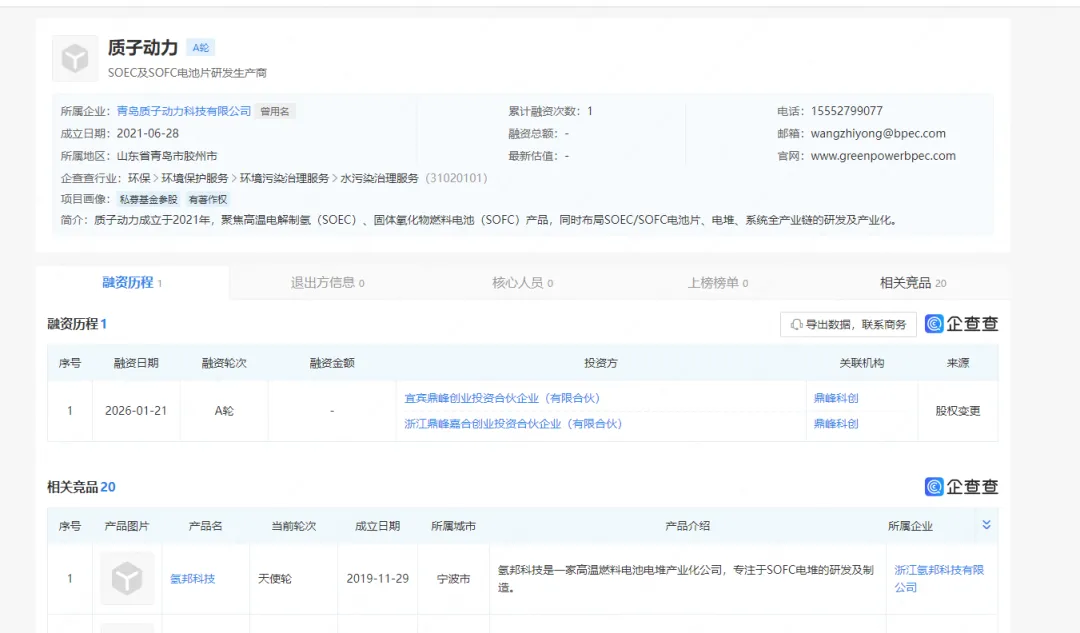
Task: Click the 企查查 logo beside 相关竞品
Action: click(x=962, y=487)
